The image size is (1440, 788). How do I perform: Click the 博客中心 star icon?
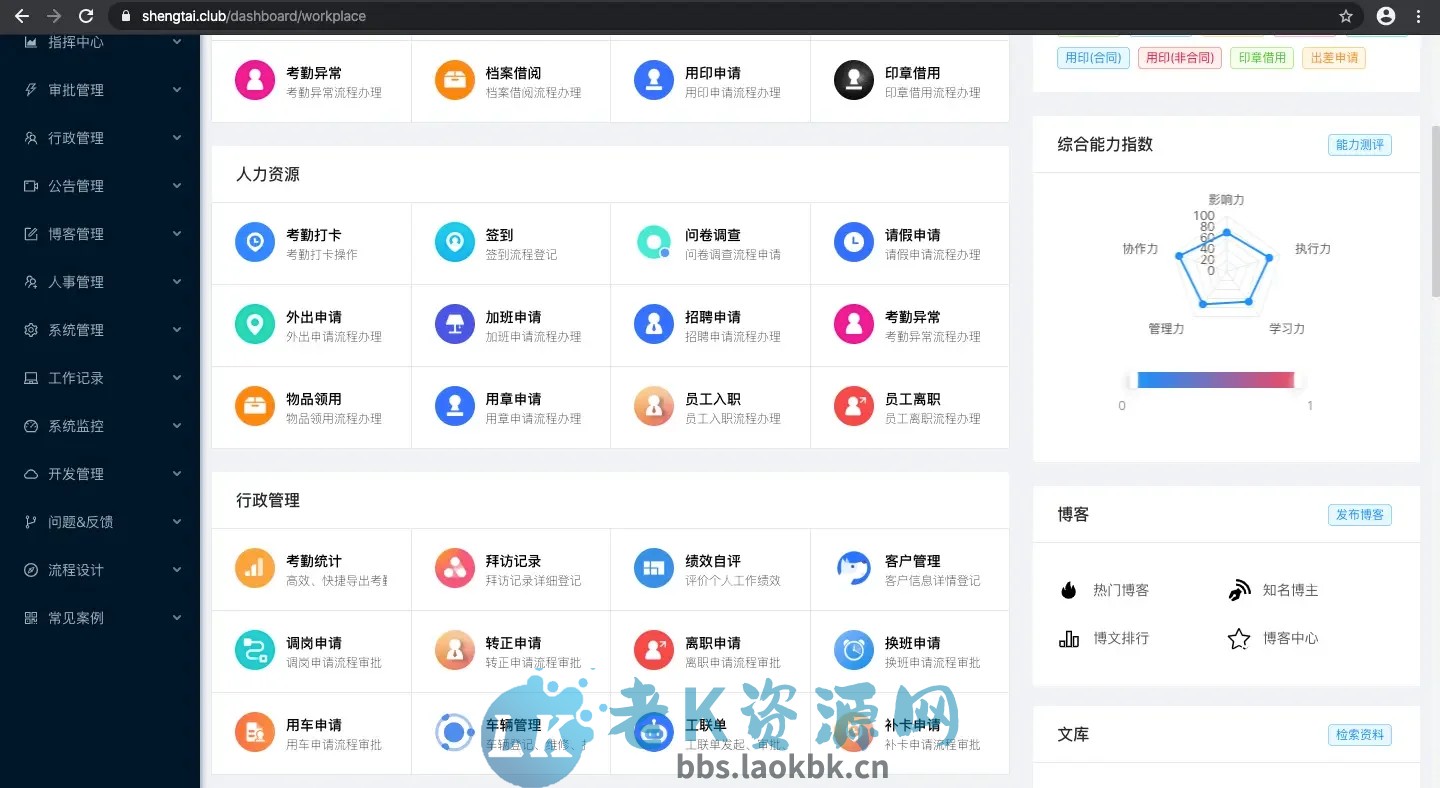click(1239, 638)
